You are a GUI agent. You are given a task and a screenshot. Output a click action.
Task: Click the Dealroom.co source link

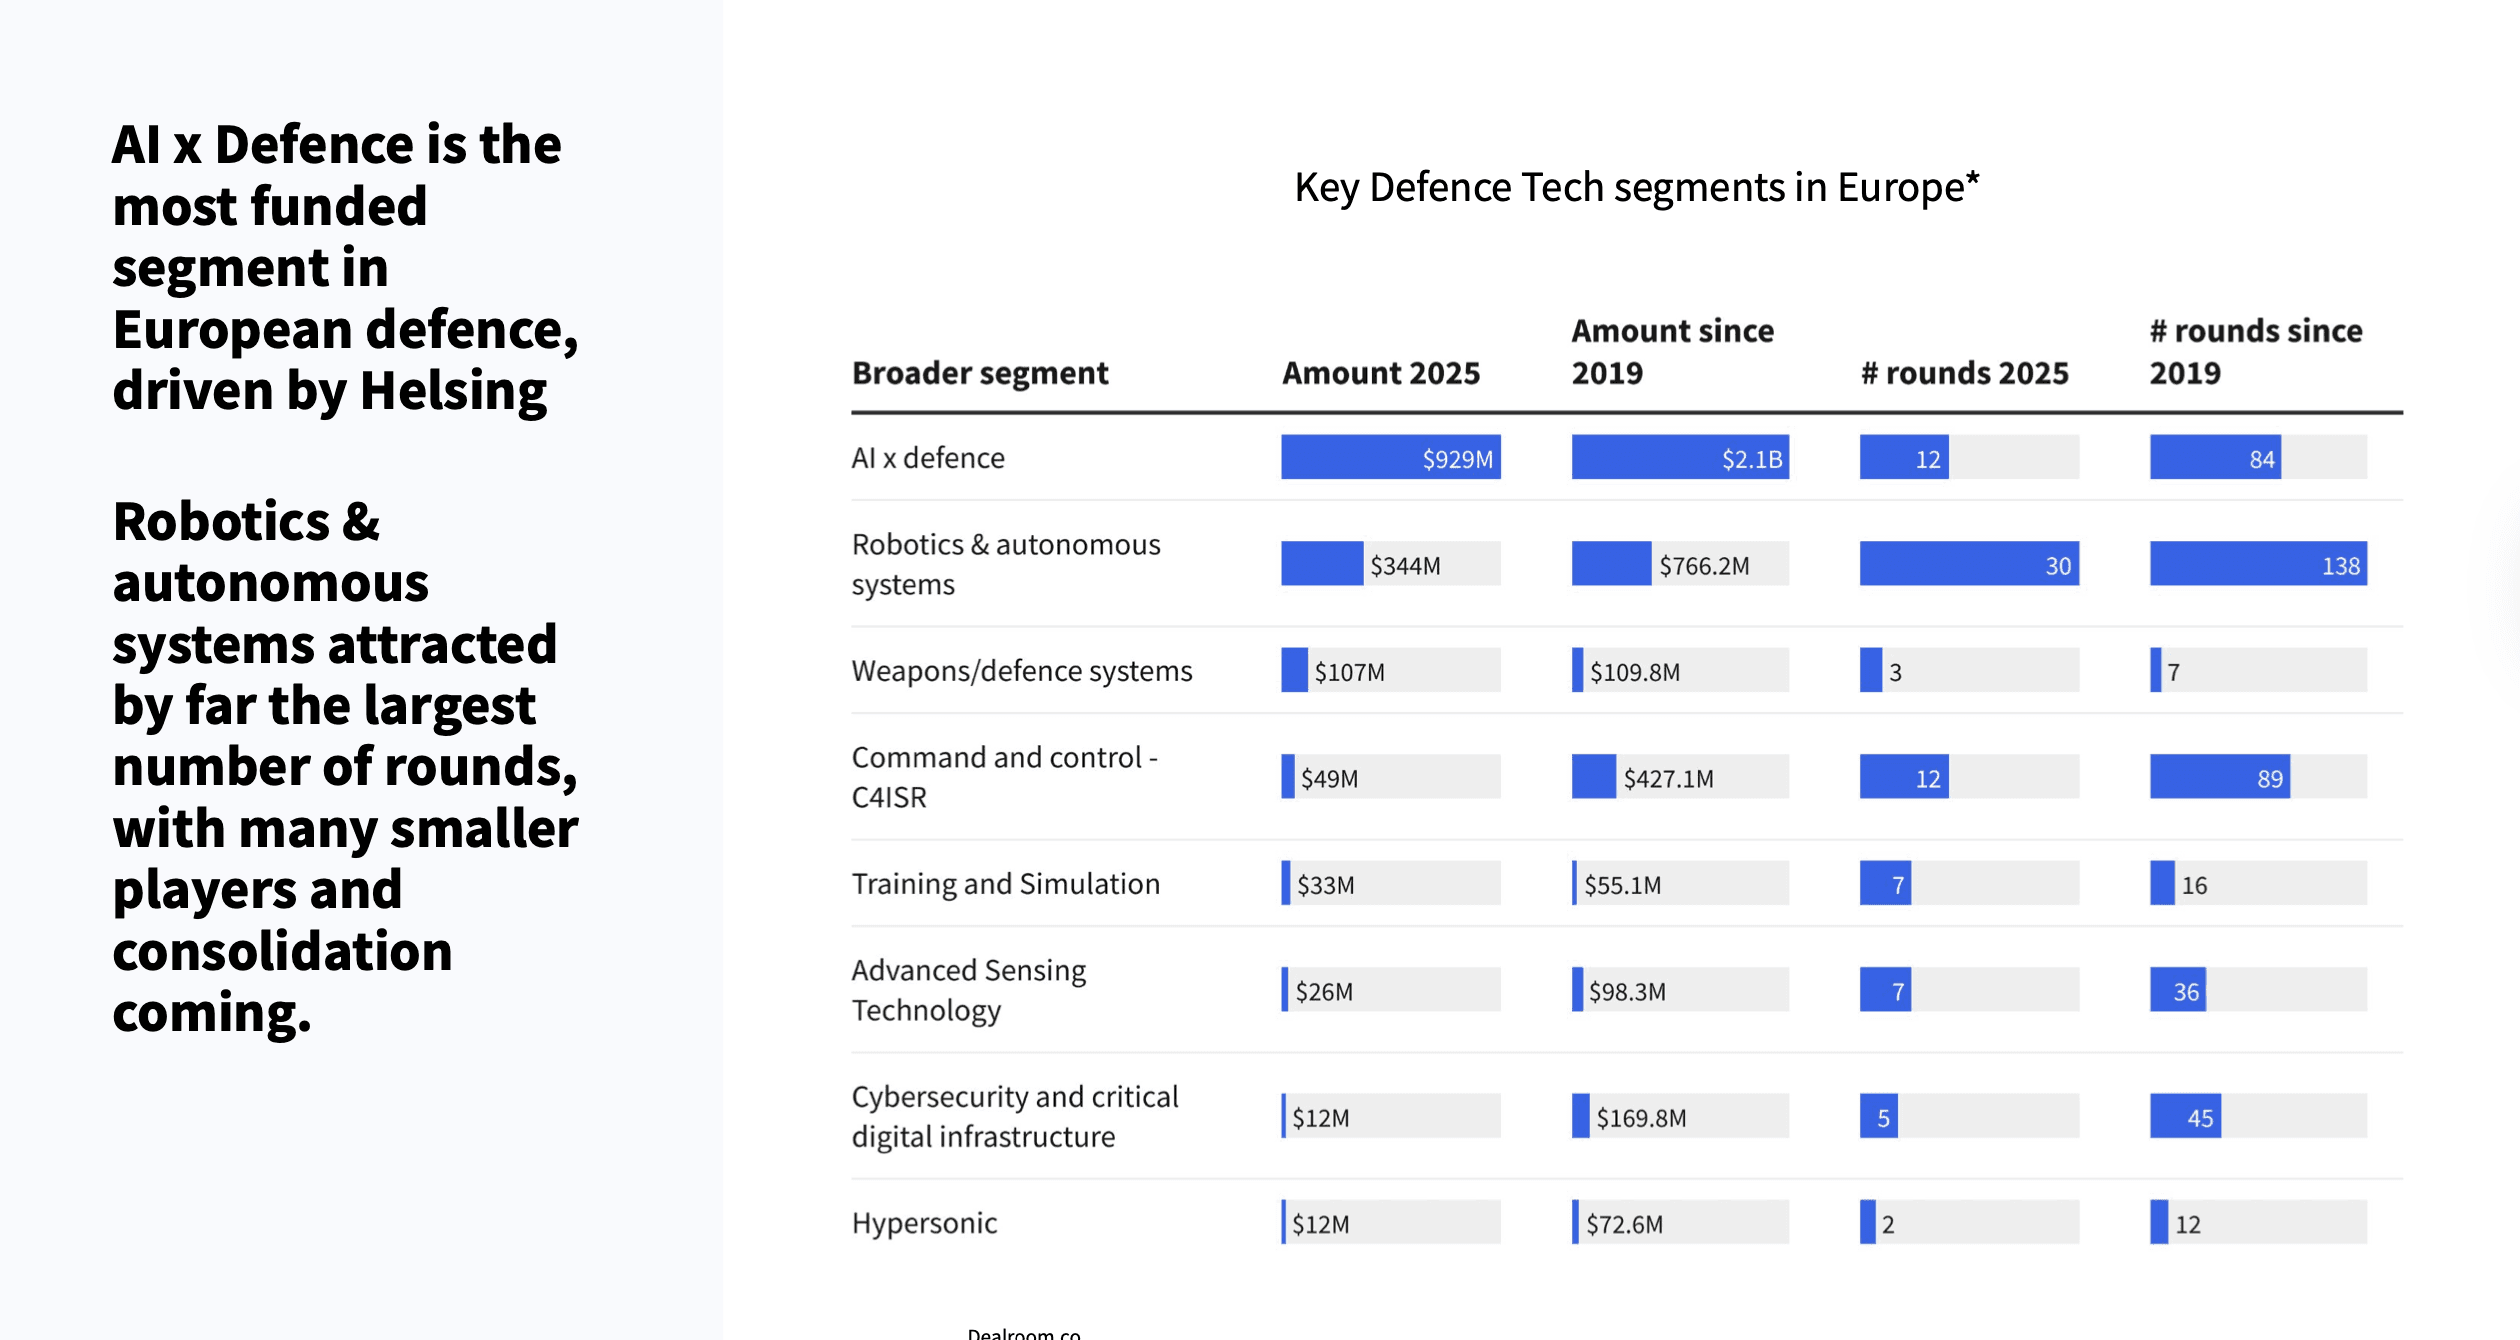[1023, 1333]
